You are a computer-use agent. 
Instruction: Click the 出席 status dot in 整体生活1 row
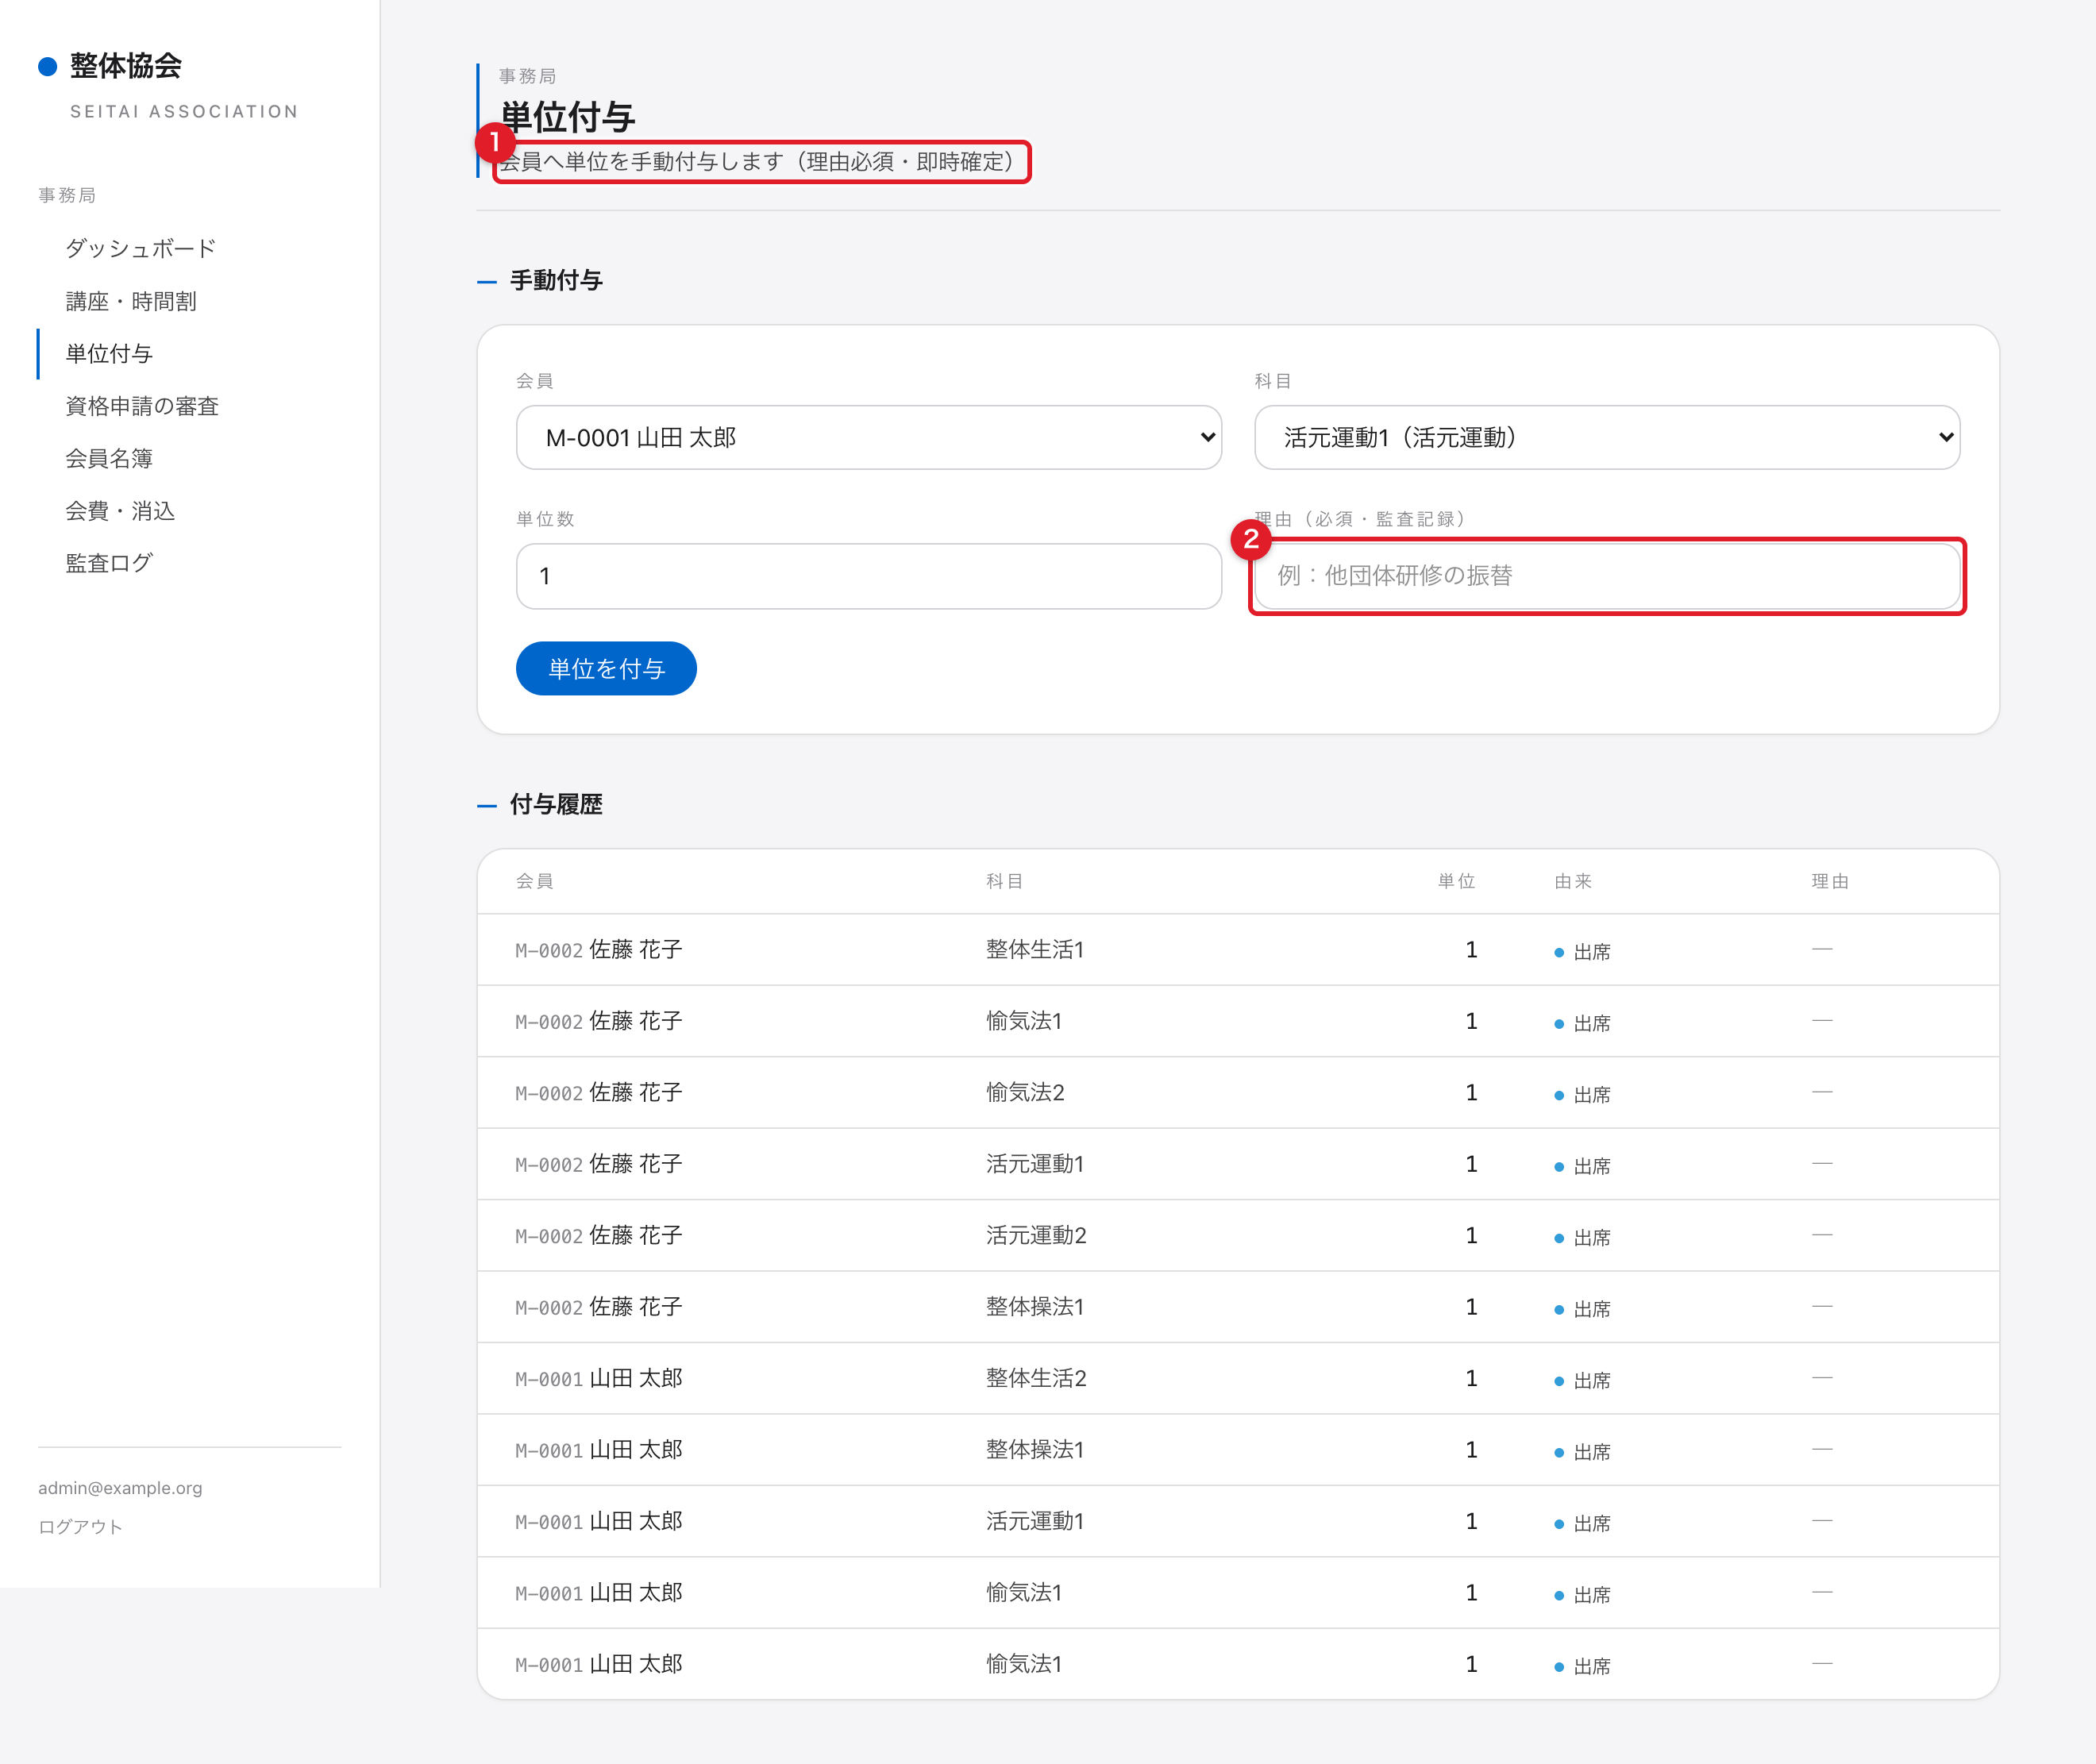(1558, 952)
